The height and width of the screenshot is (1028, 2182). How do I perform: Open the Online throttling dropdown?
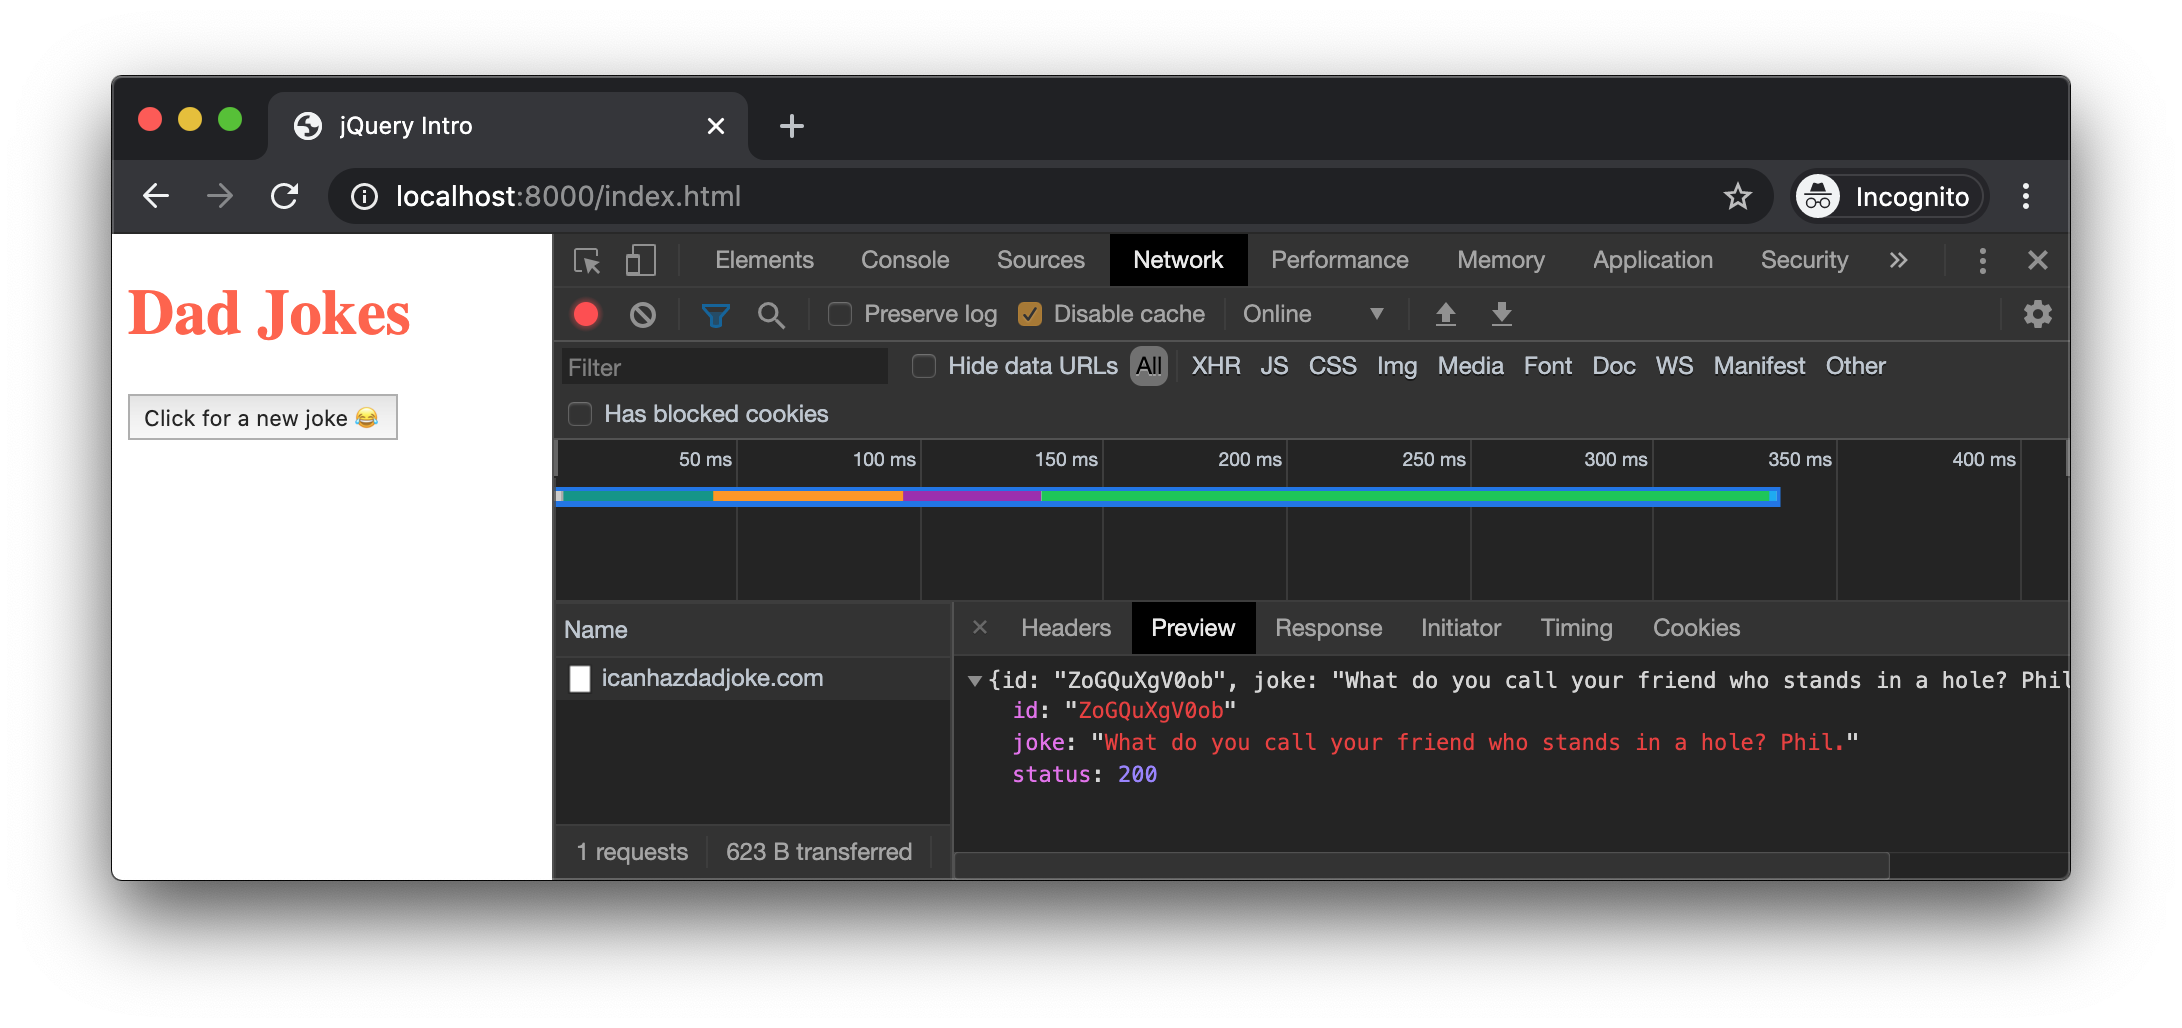tap(1312, 315)
